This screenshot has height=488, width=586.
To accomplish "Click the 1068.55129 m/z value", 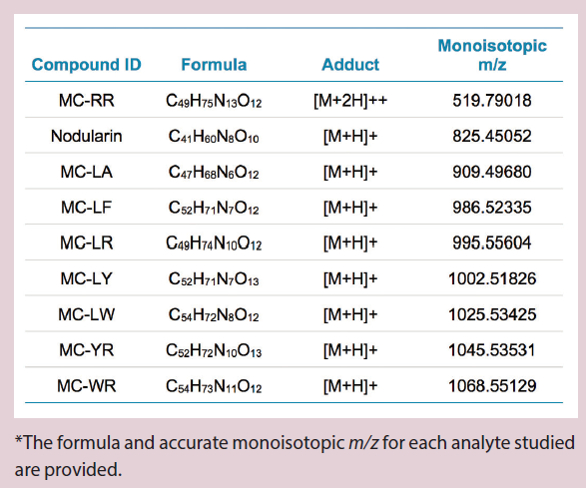I will tap(492, 386).
